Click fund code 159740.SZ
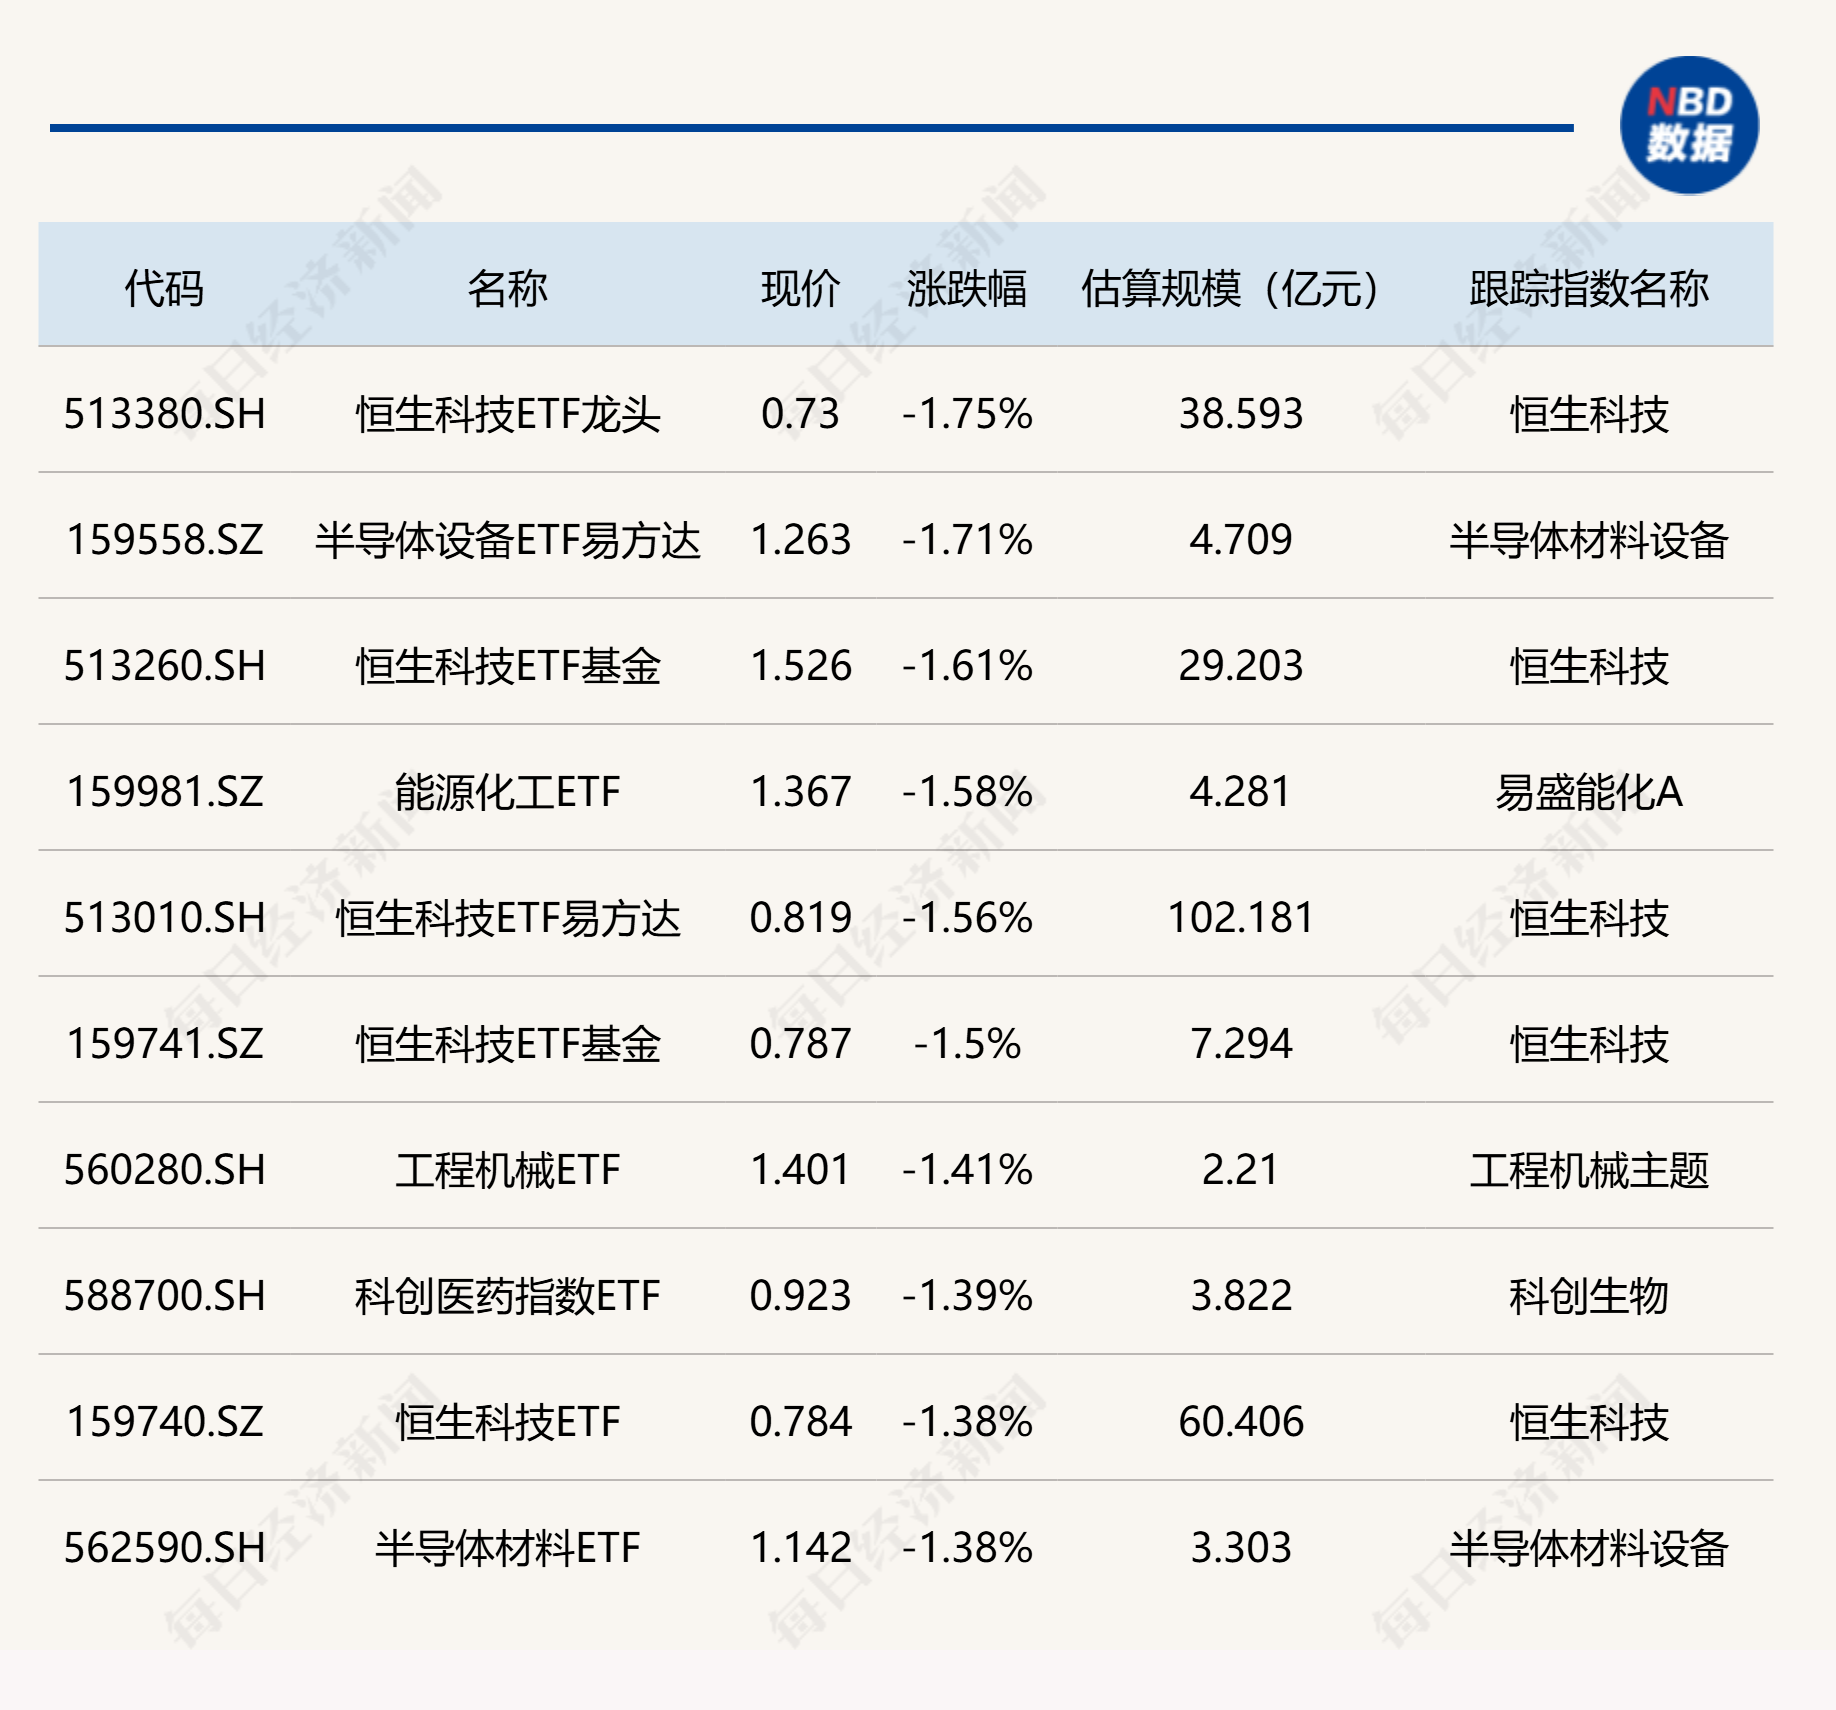Viewport: 1836px width, 1710px height. [165, 1422]
